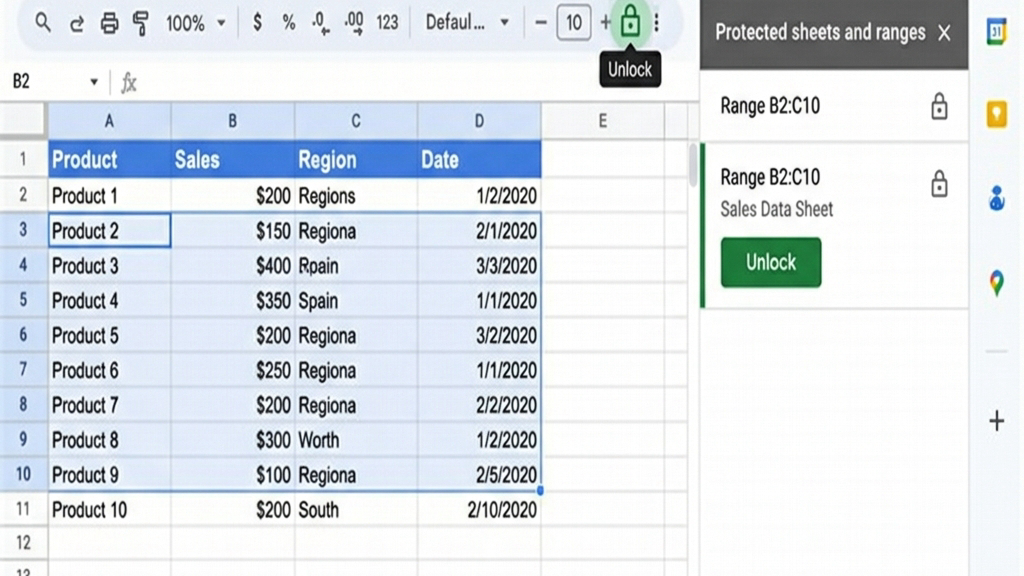
Task: Open the 100% zoom dropdown
Action: click(x=195, y=24)
